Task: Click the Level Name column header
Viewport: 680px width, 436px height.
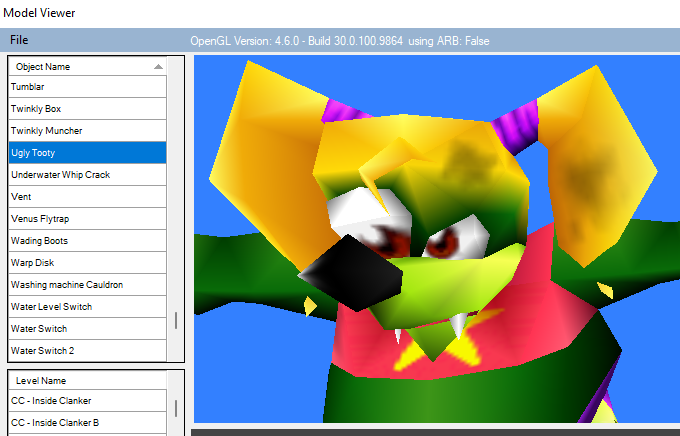Action: [87, 380]
